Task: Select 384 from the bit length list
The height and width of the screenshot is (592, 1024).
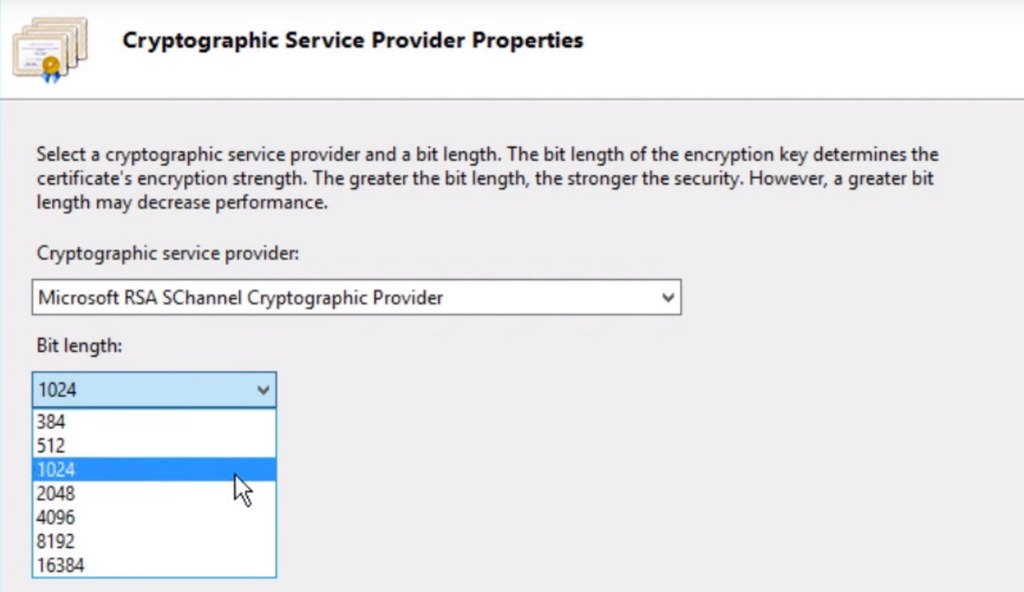Action: 52,422
